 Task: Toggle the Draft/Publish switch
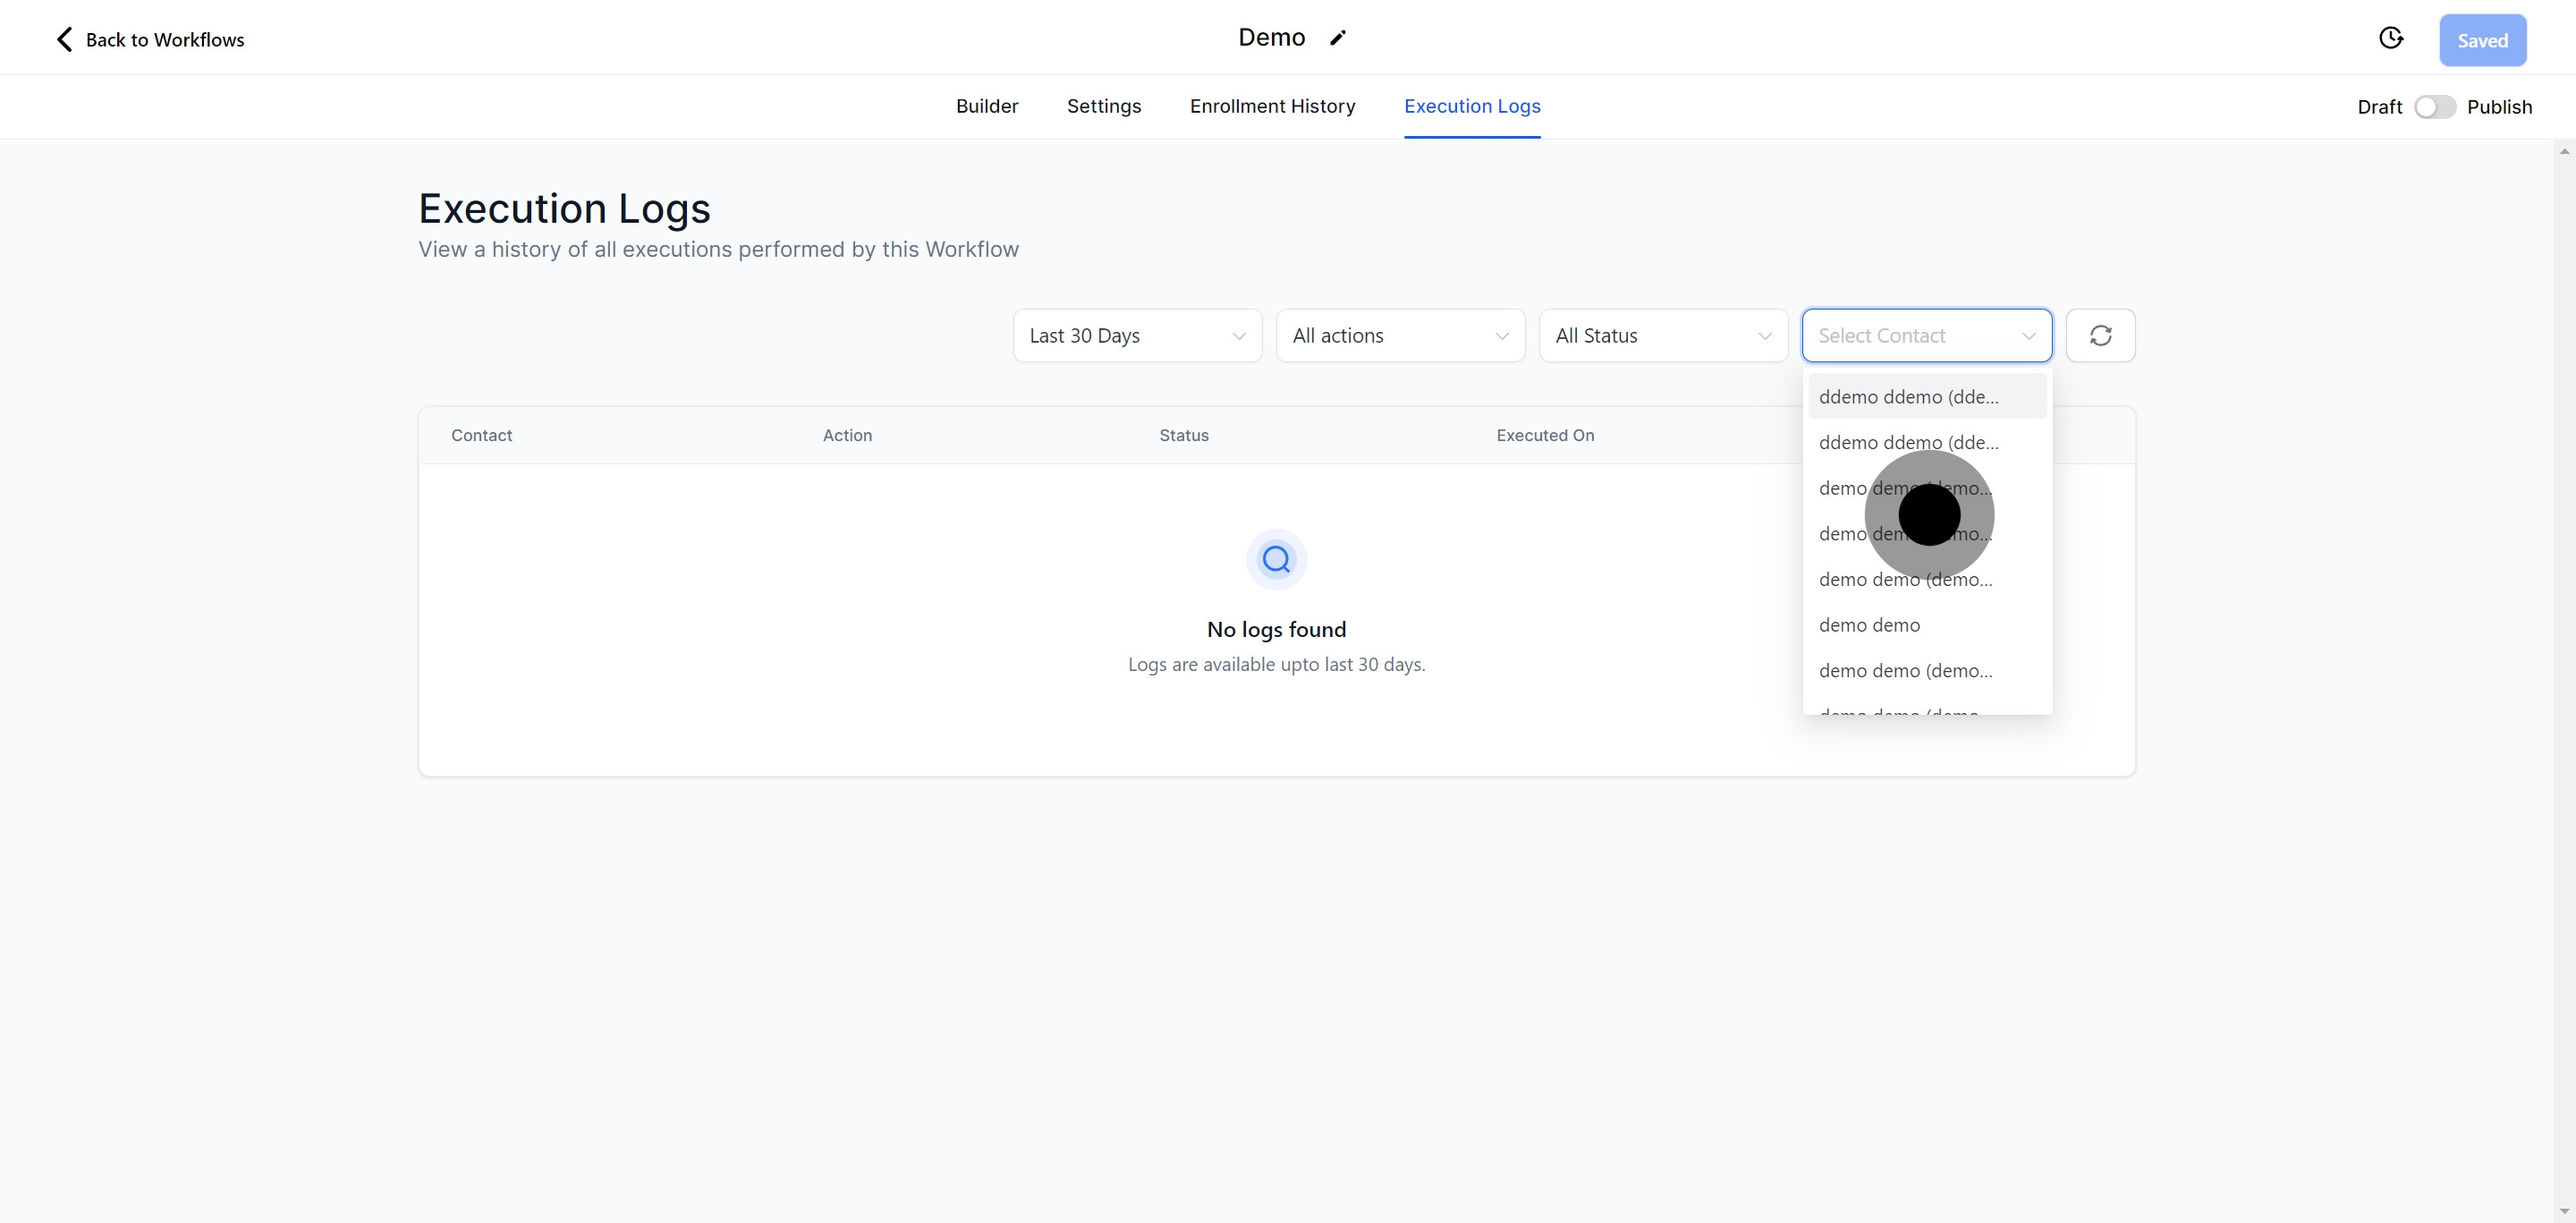pos(2434,107)
